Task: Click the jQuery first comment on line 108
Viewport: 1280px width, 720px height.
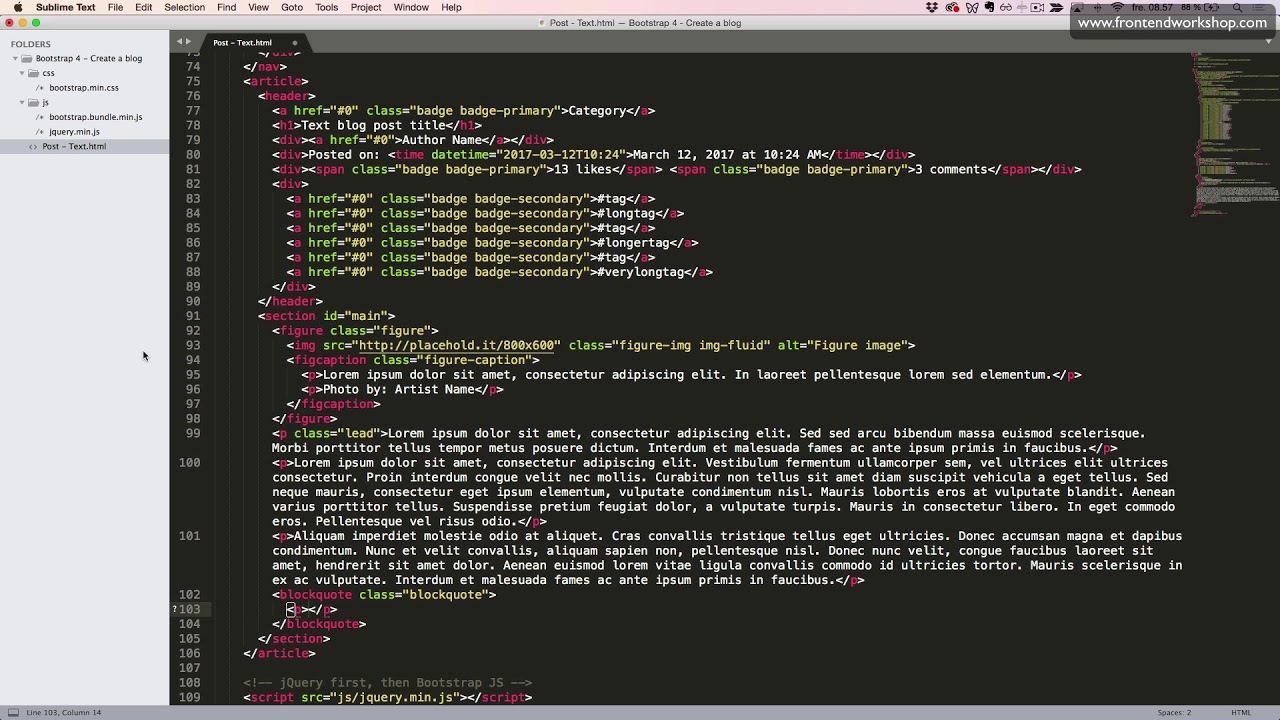Action: coord(388,682)
